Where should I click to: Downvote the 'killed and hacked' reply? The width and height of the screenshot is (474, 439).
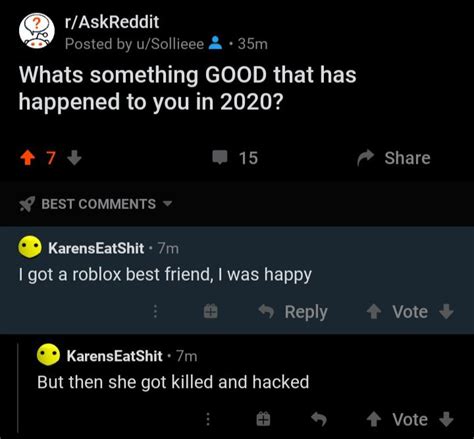(446, 419)
